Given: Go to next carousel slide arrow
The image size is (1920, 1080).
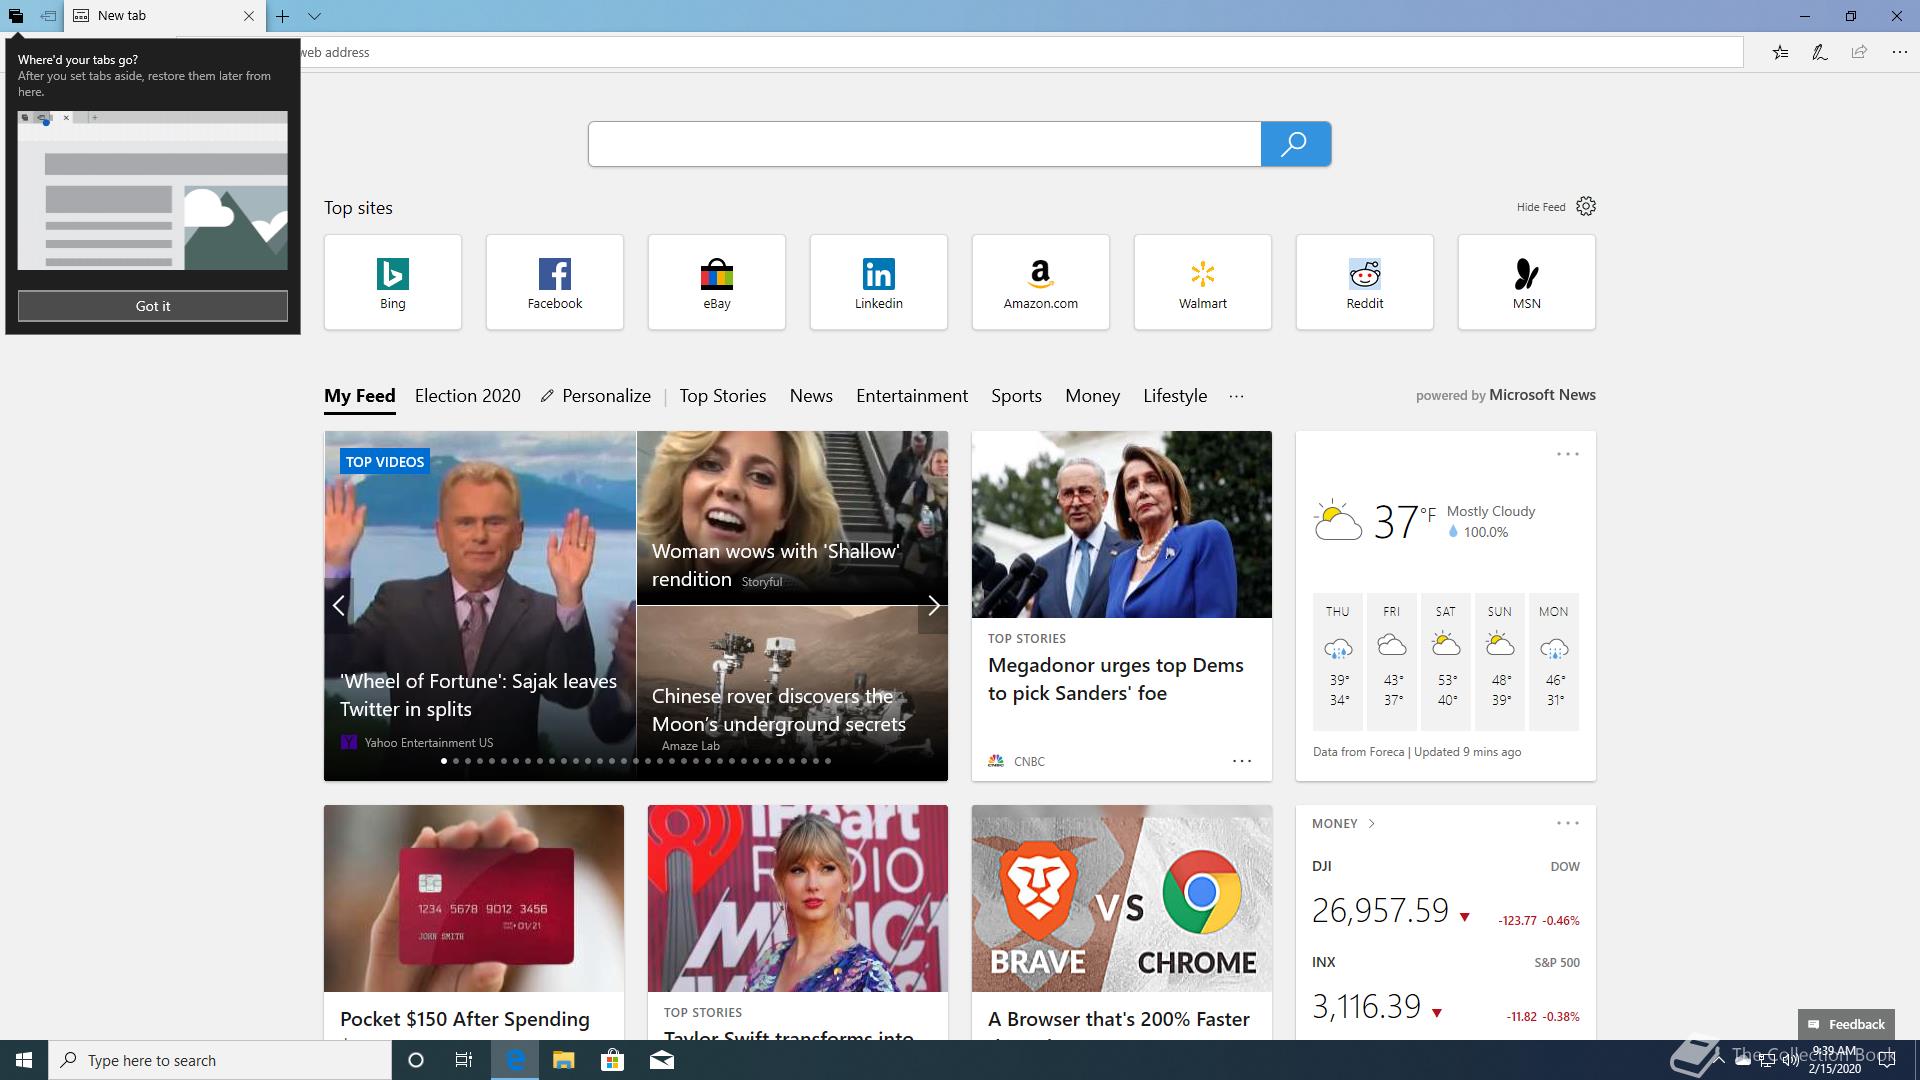Looking at the screenshot, I should 933,605.
